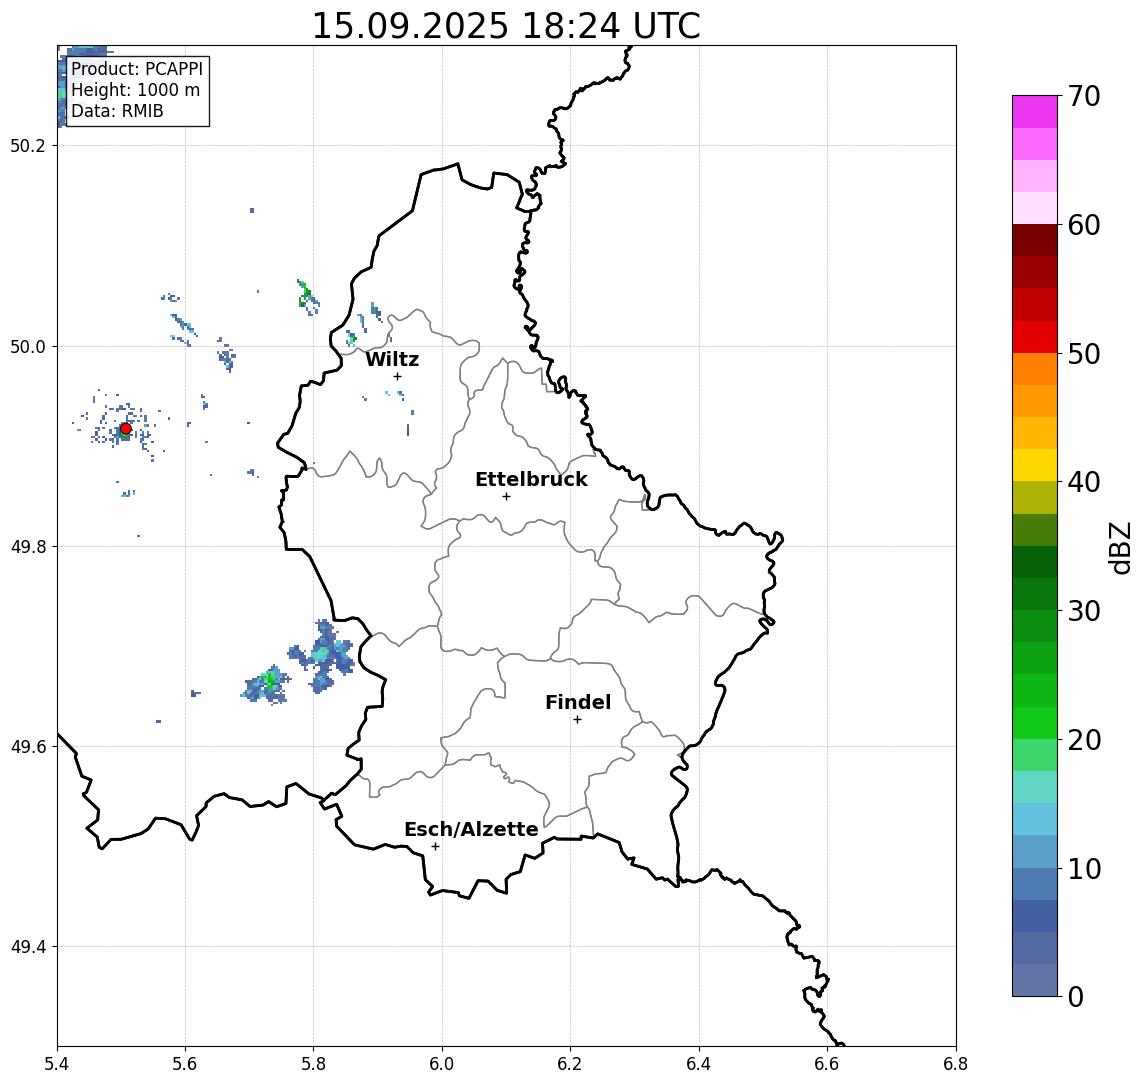
Task: Click the 50 tick on the colorbar
Action: 1084,354
